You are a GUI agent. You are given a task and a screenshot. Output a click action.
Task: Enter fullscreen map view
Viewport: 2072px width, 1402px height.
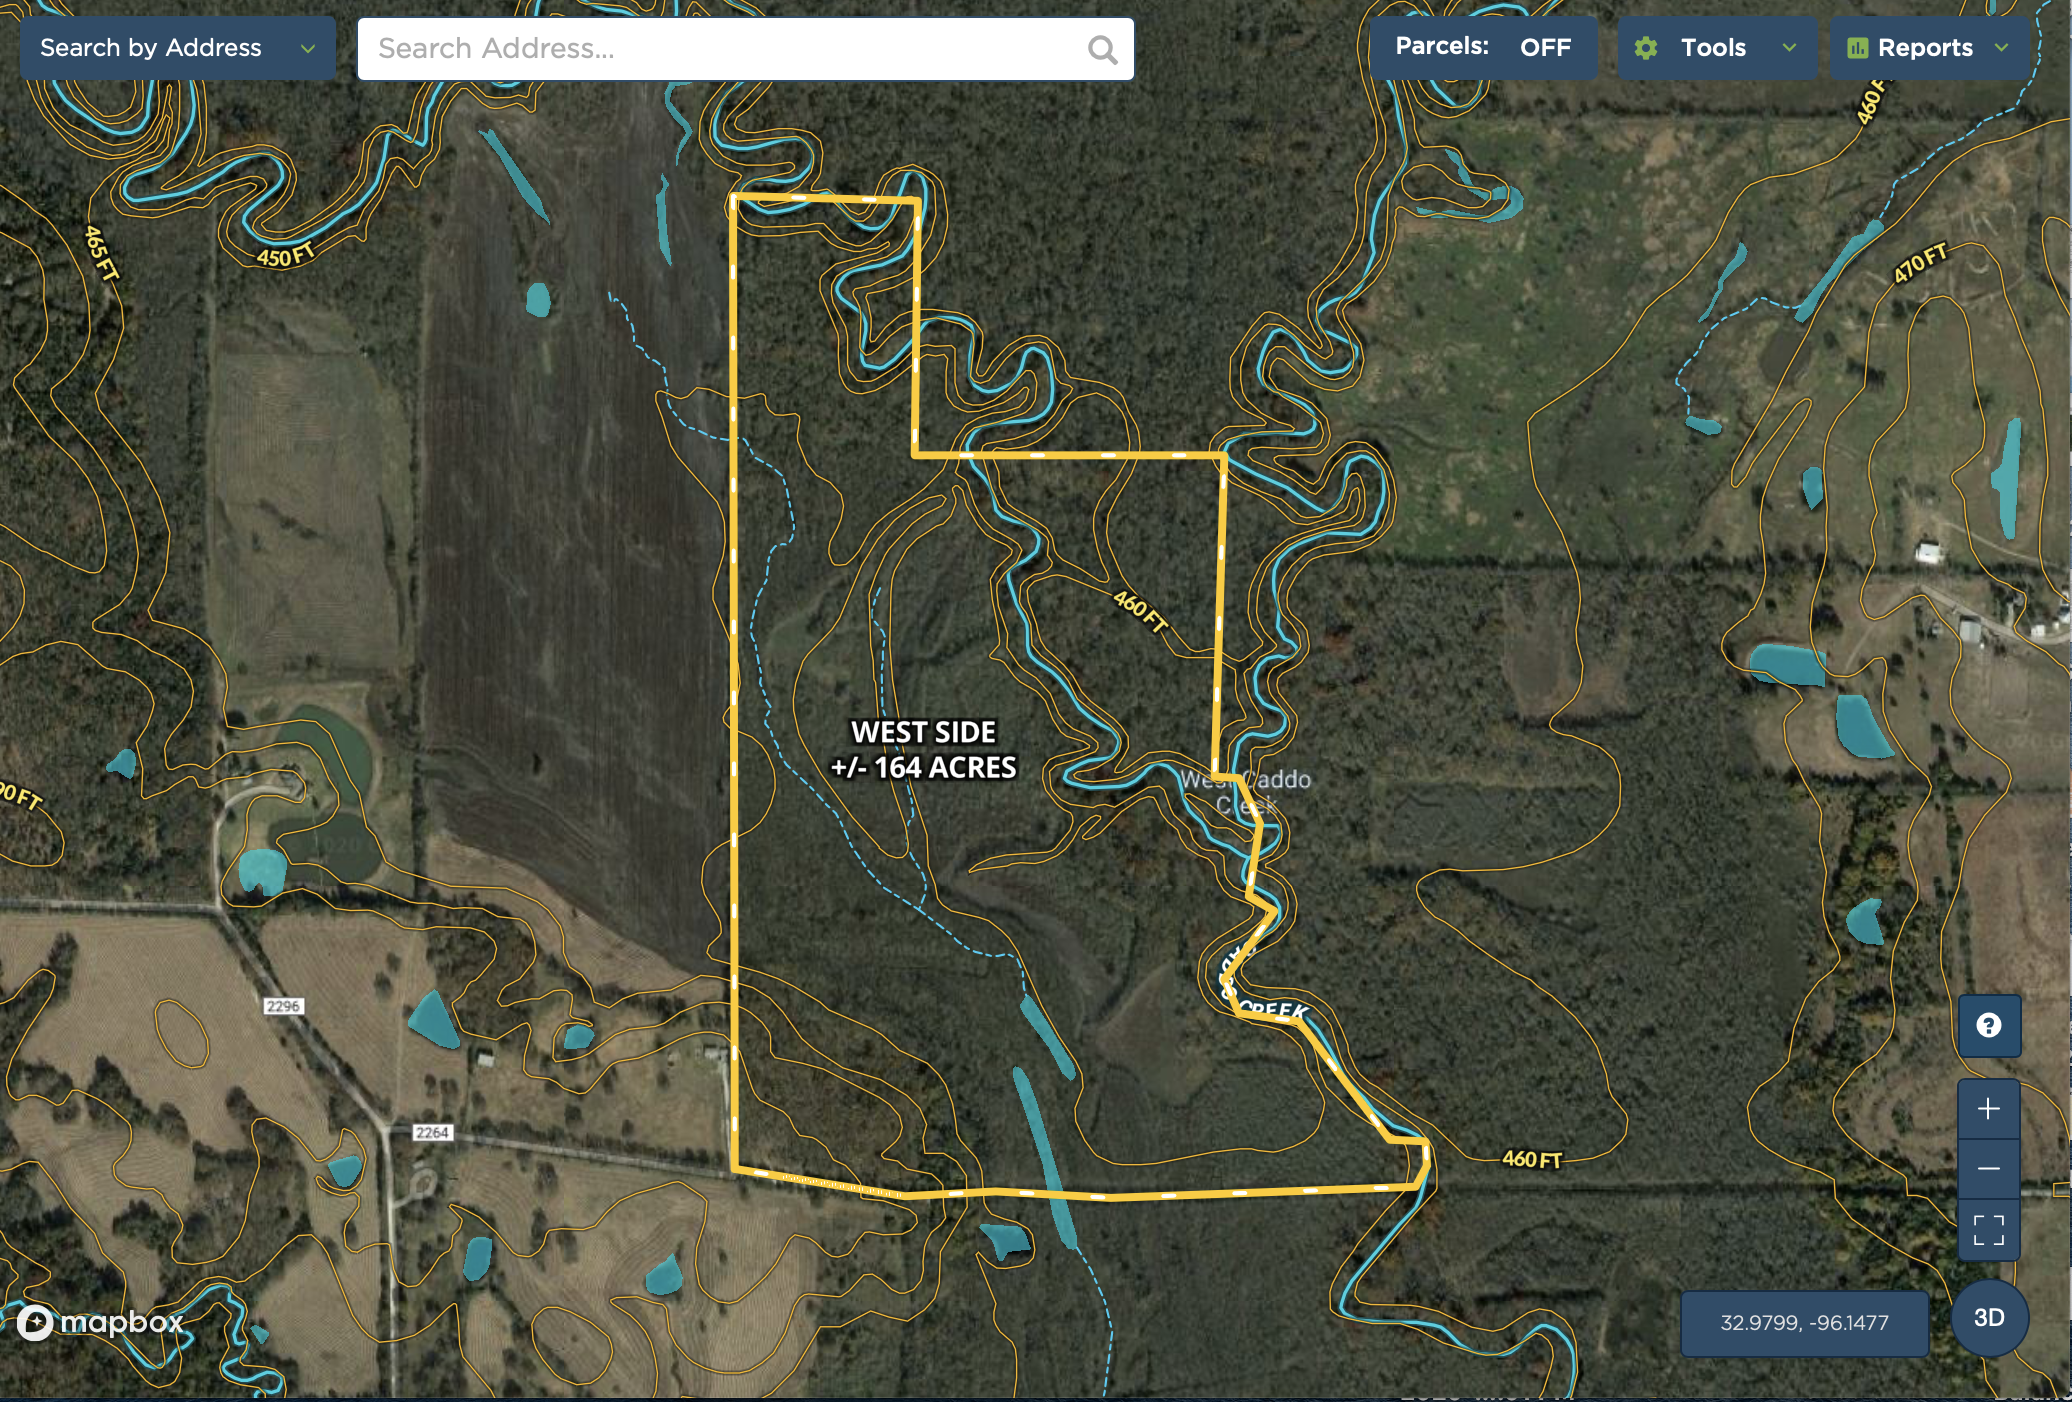[1988, 1229]
